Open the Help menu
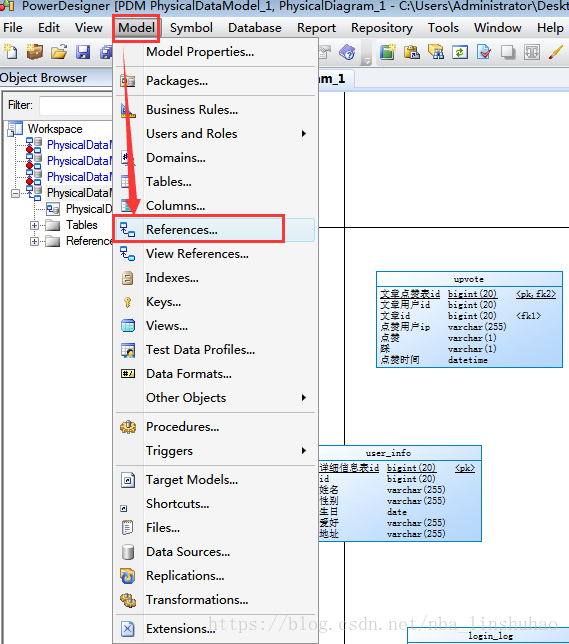The width and height of the screenshot is (569, 644). pos(551,28)
